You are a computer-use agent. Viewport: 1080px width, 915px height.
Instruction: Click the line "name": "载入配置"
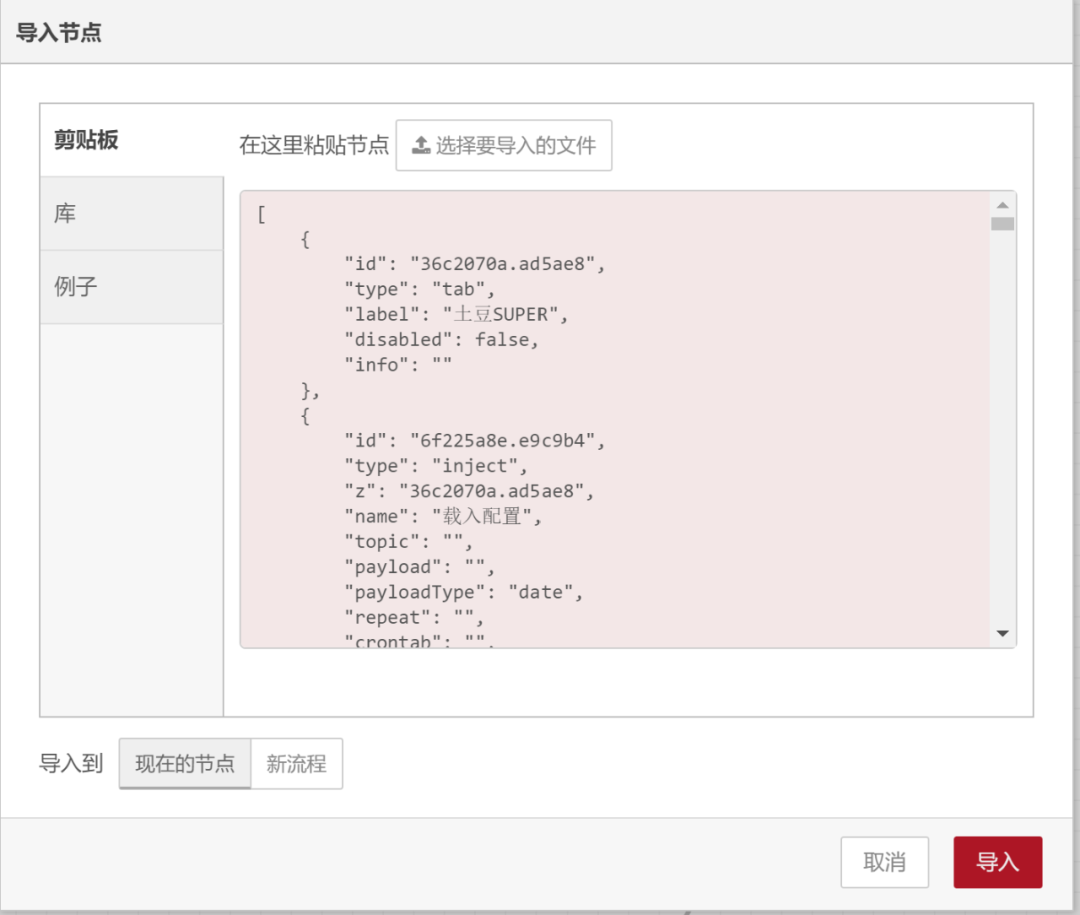click(x=443, y=516)
